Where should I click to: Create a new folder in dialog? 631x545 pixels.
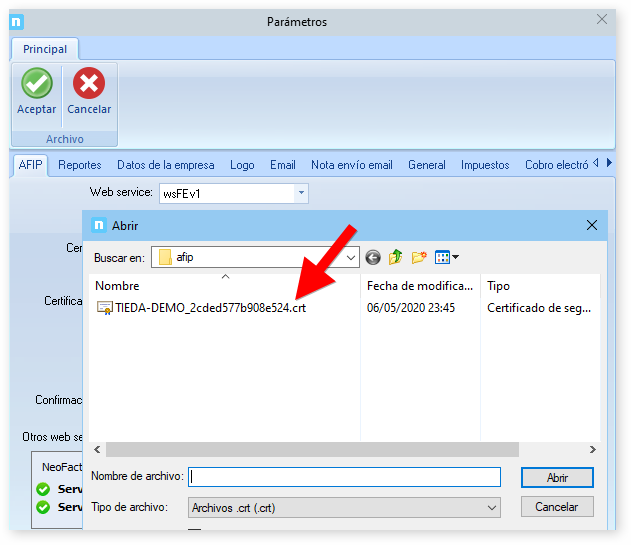[x=420, y=258]
